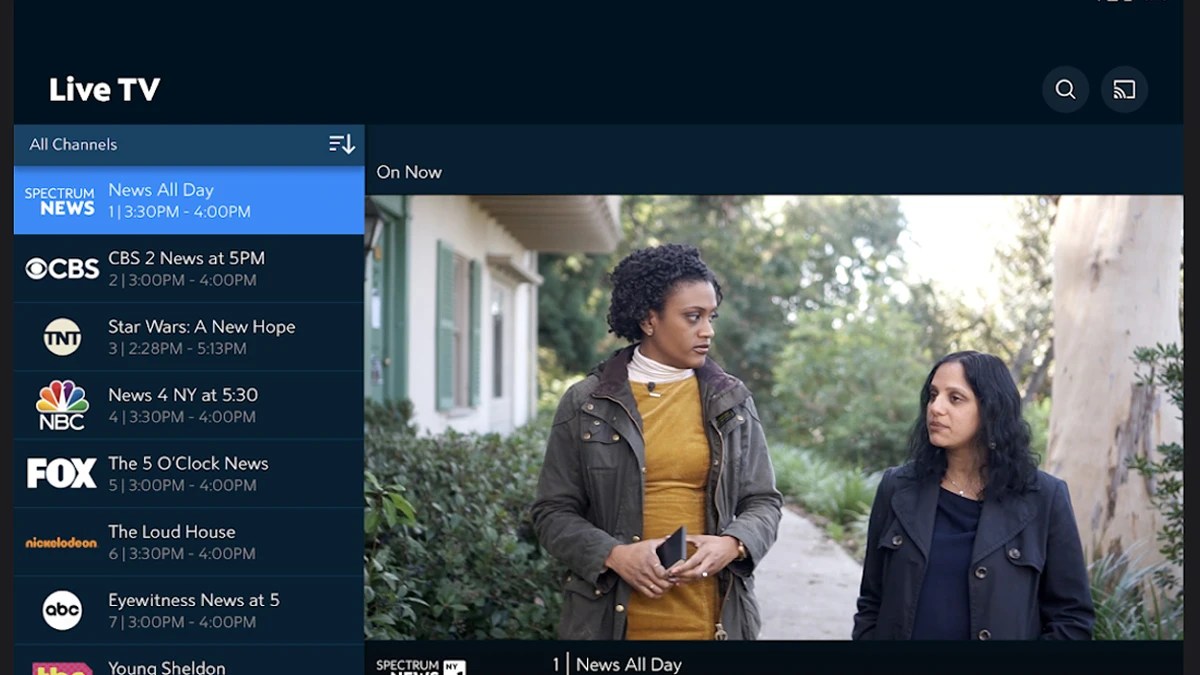Image resolution: width=1200 pixels, height=675 pixels.
Task: Open the search panel
Action: click(x=1065, y=89)
